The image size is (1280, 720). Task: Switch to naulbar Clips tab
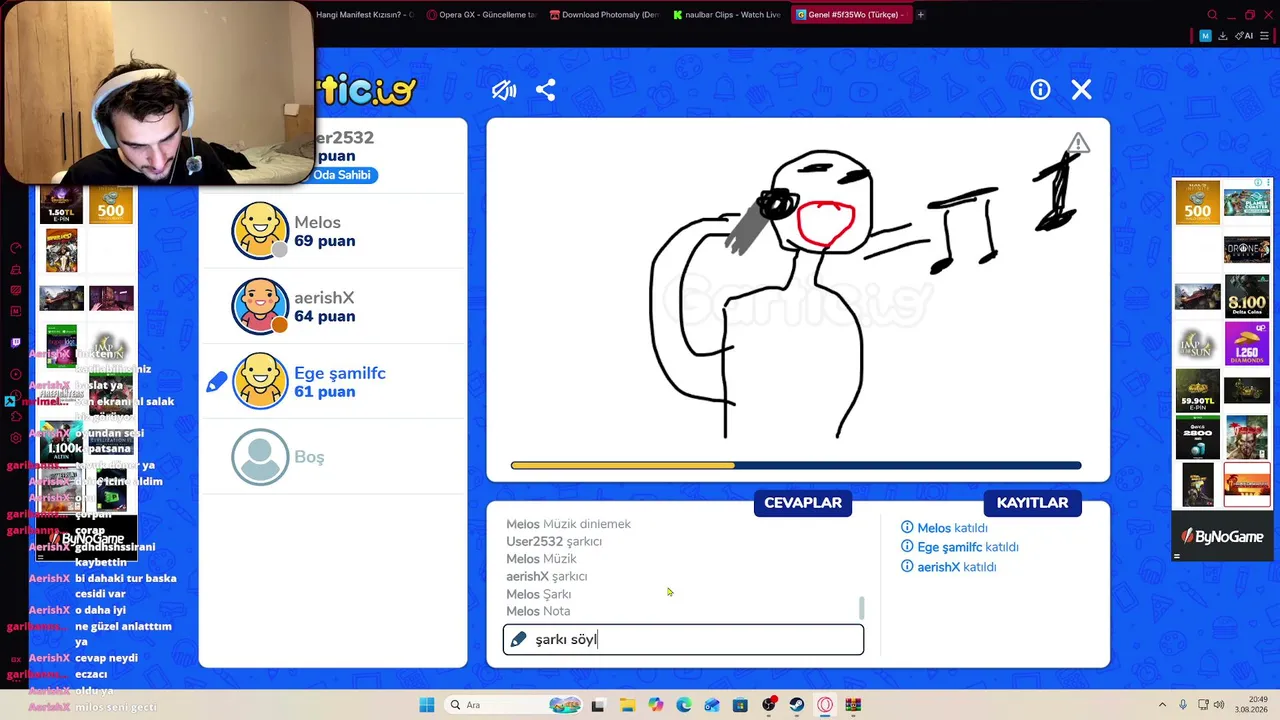[x=726, y=15]
